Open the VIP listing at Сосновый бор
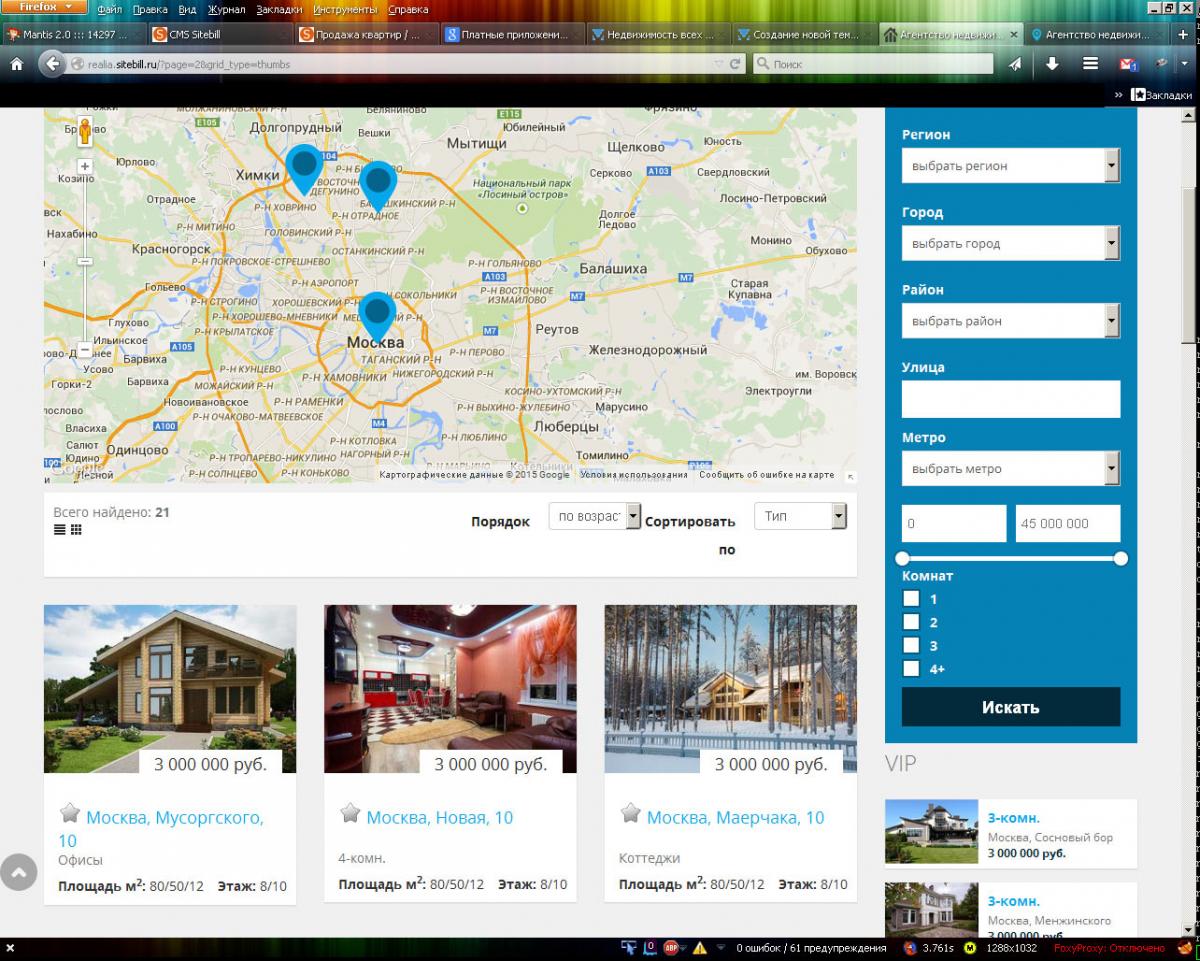This screenshot has width=1200, height=961. click(x=1011, y=832)
